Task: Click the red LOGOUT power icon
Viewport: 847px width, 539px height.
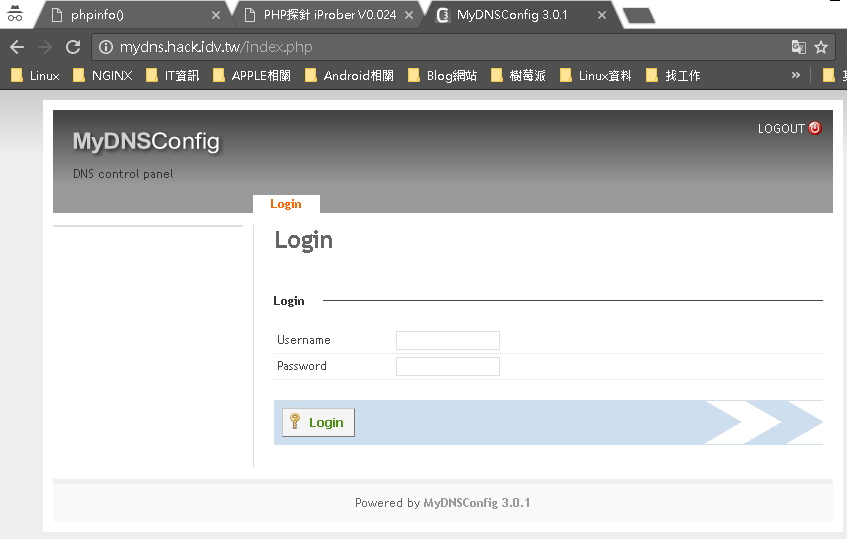Action: click(815, 128)
